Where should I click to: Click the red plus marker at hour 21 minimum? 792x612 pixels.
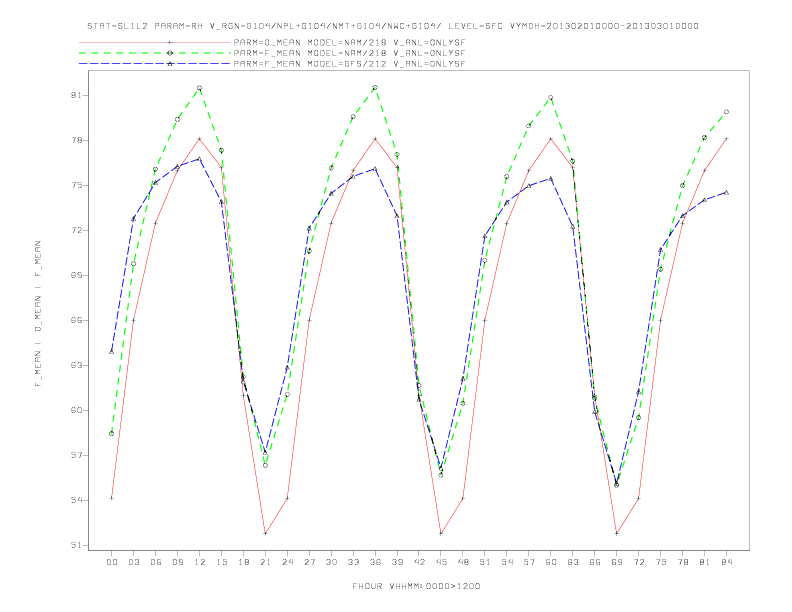(x=265, y=533)
